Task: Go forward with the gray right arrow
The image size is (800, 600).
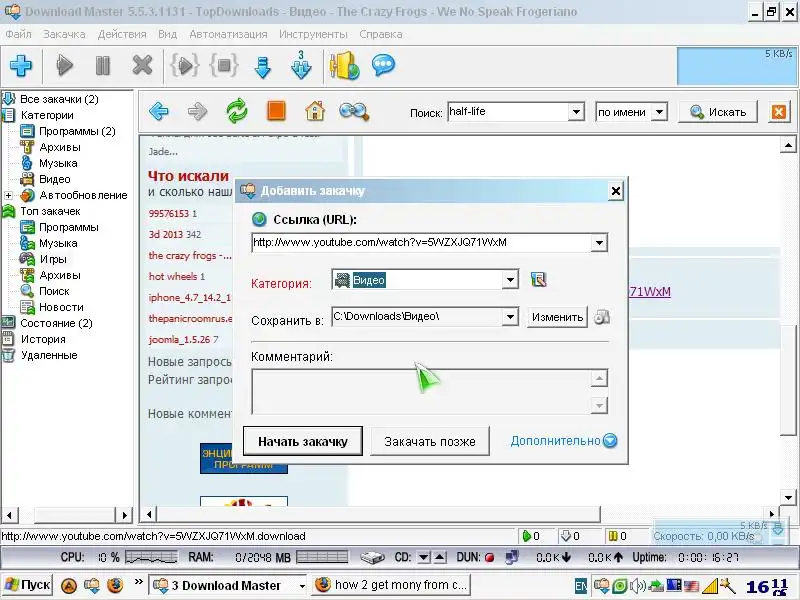Action: tap(197, 111)
